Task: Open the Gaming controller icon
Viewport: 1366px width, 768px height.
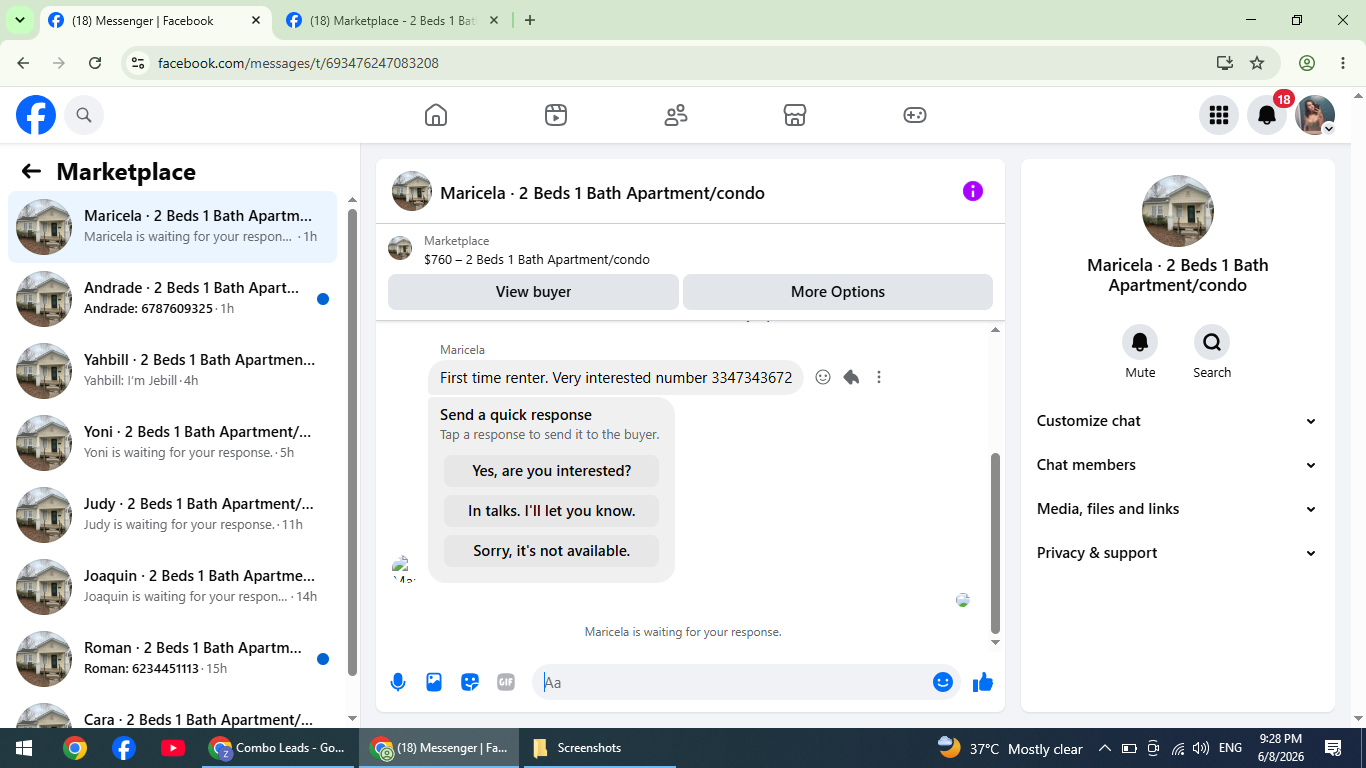Action: click(915, 115)
